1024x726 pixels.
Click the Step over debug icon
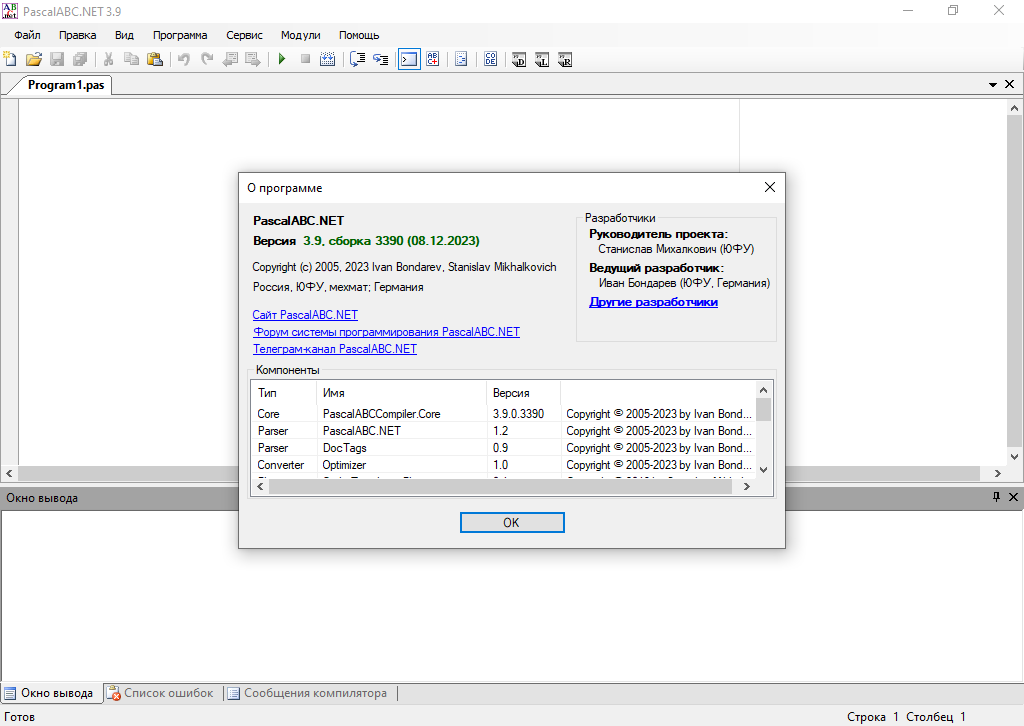point(358,60)
